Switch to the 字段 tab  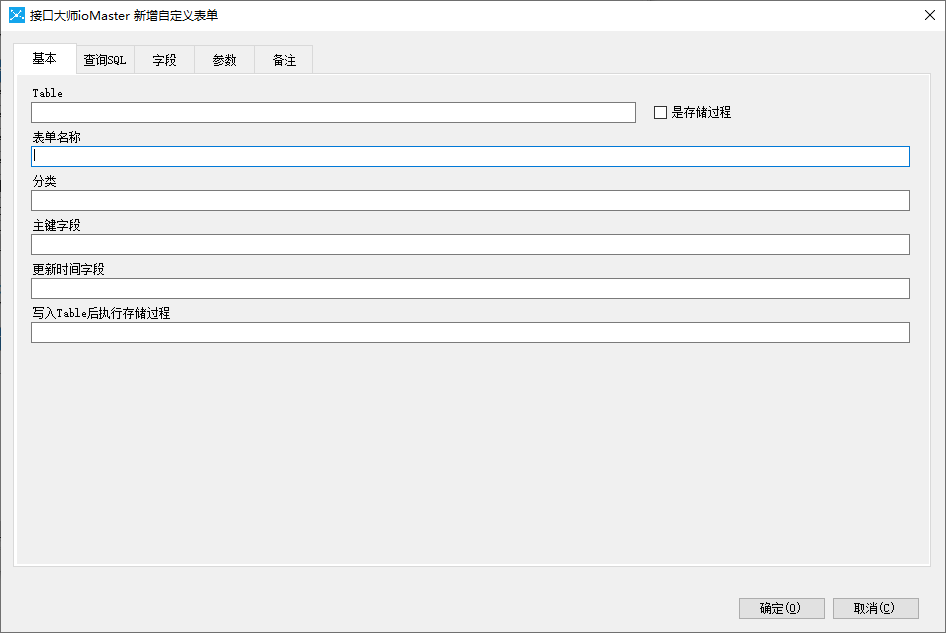pos(164,60)
